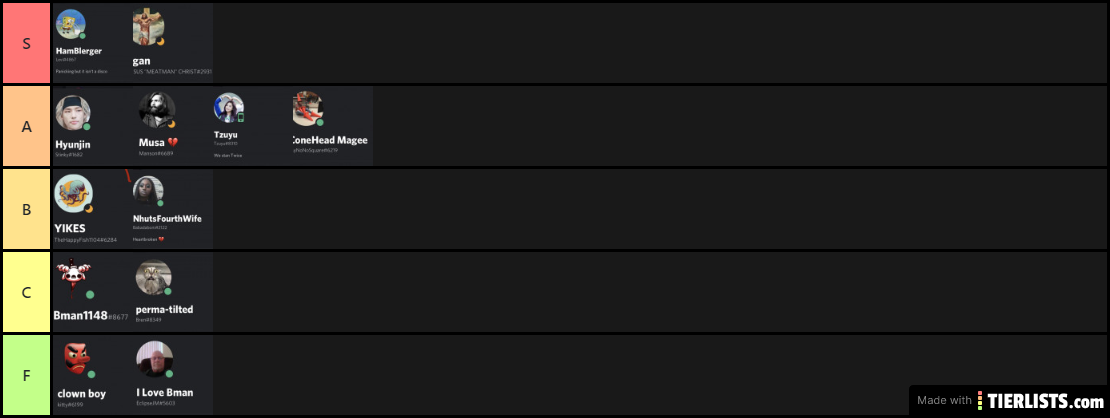
Task: Click YIKES octopus avatar
Action: pos(74,193)
